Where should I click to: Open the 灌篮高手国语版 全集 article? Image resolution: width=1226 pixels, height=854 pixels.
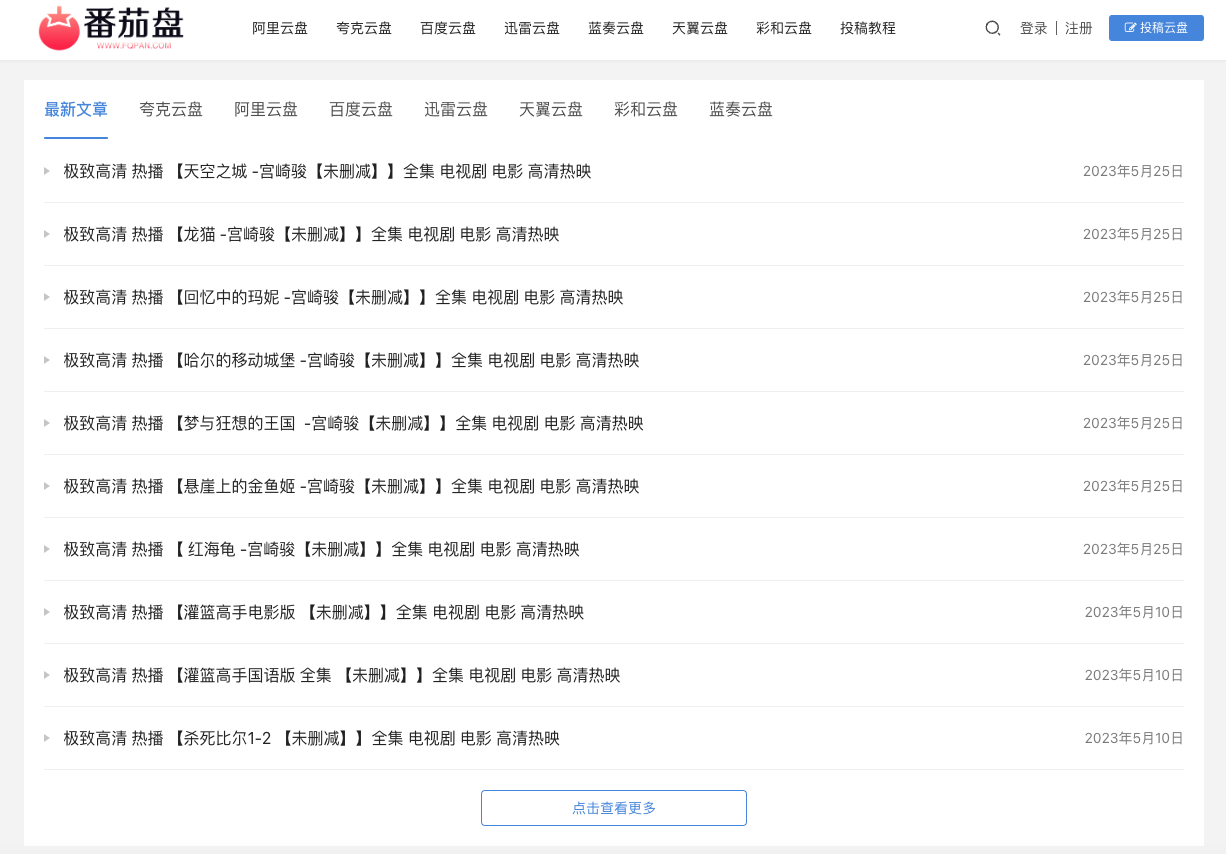(342, 675)
